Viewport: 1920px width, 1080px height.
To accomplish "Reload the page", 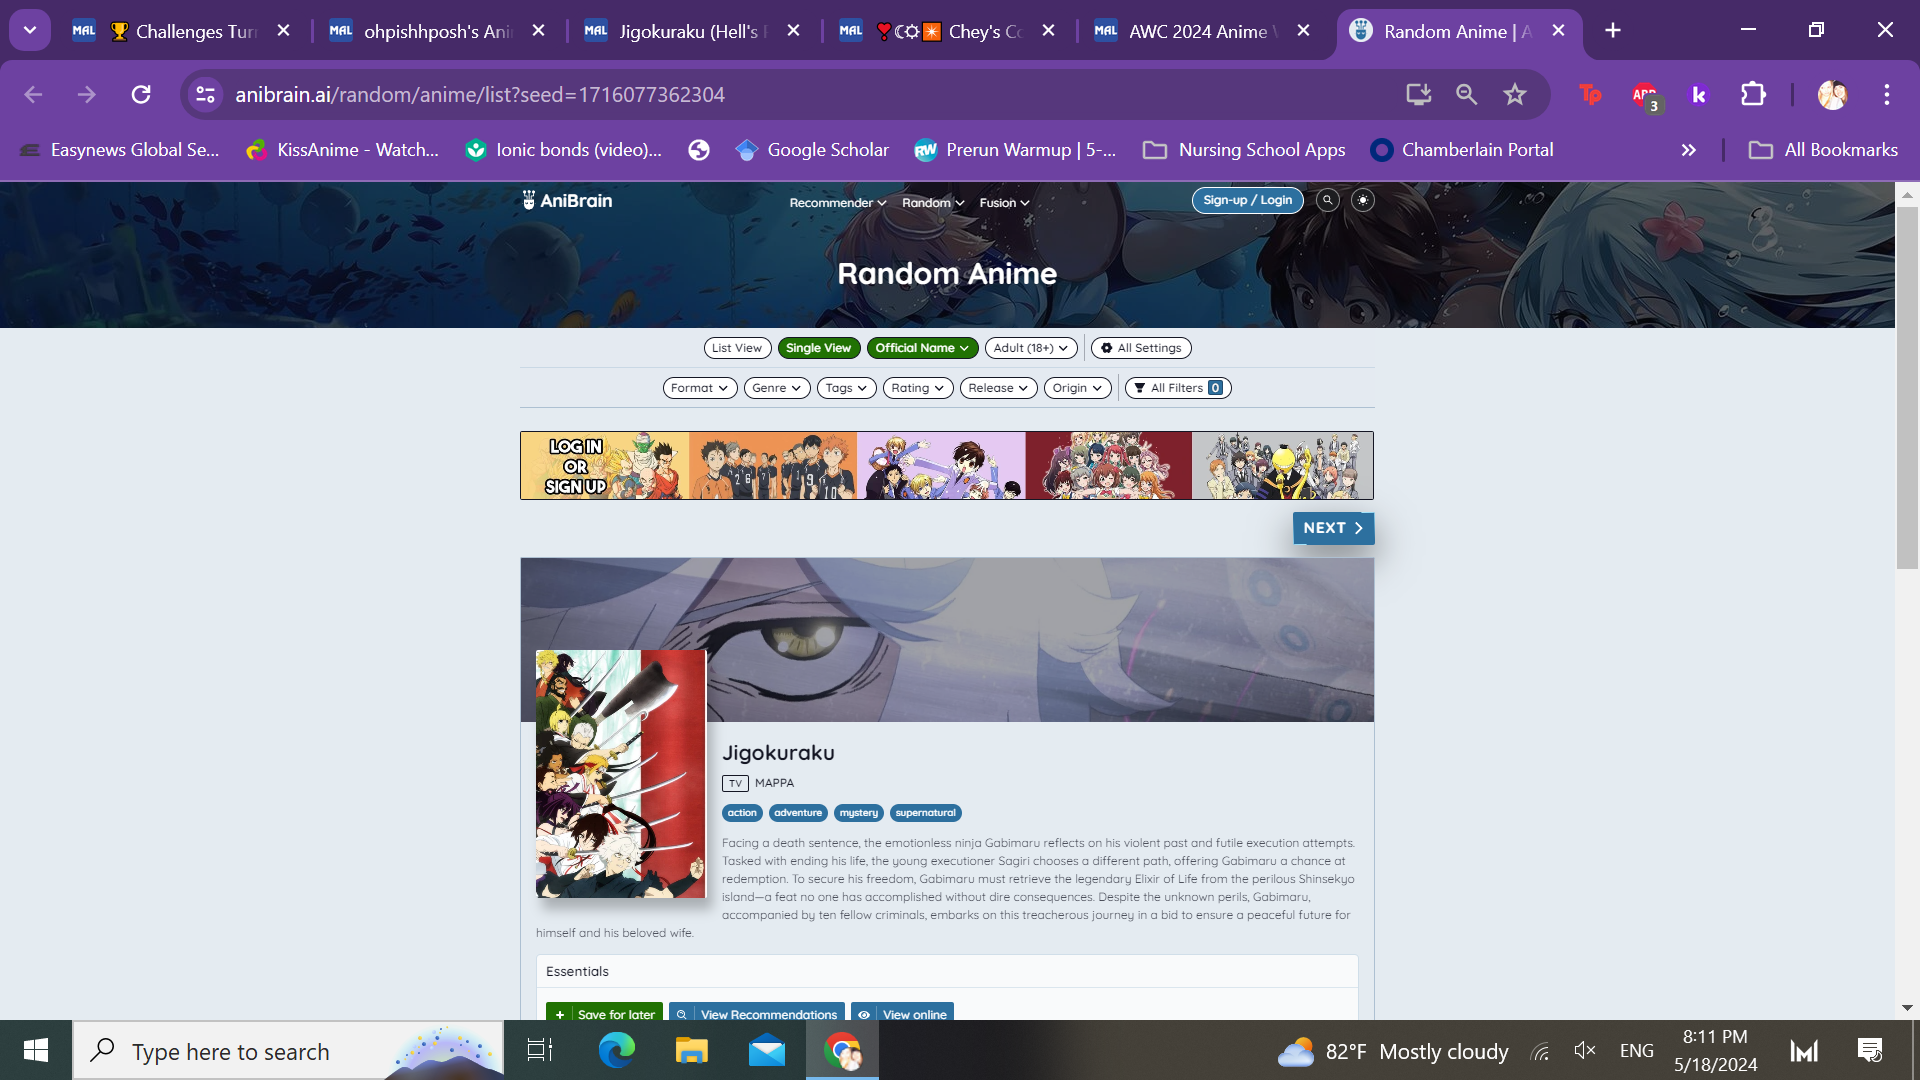I will point(141,94).
